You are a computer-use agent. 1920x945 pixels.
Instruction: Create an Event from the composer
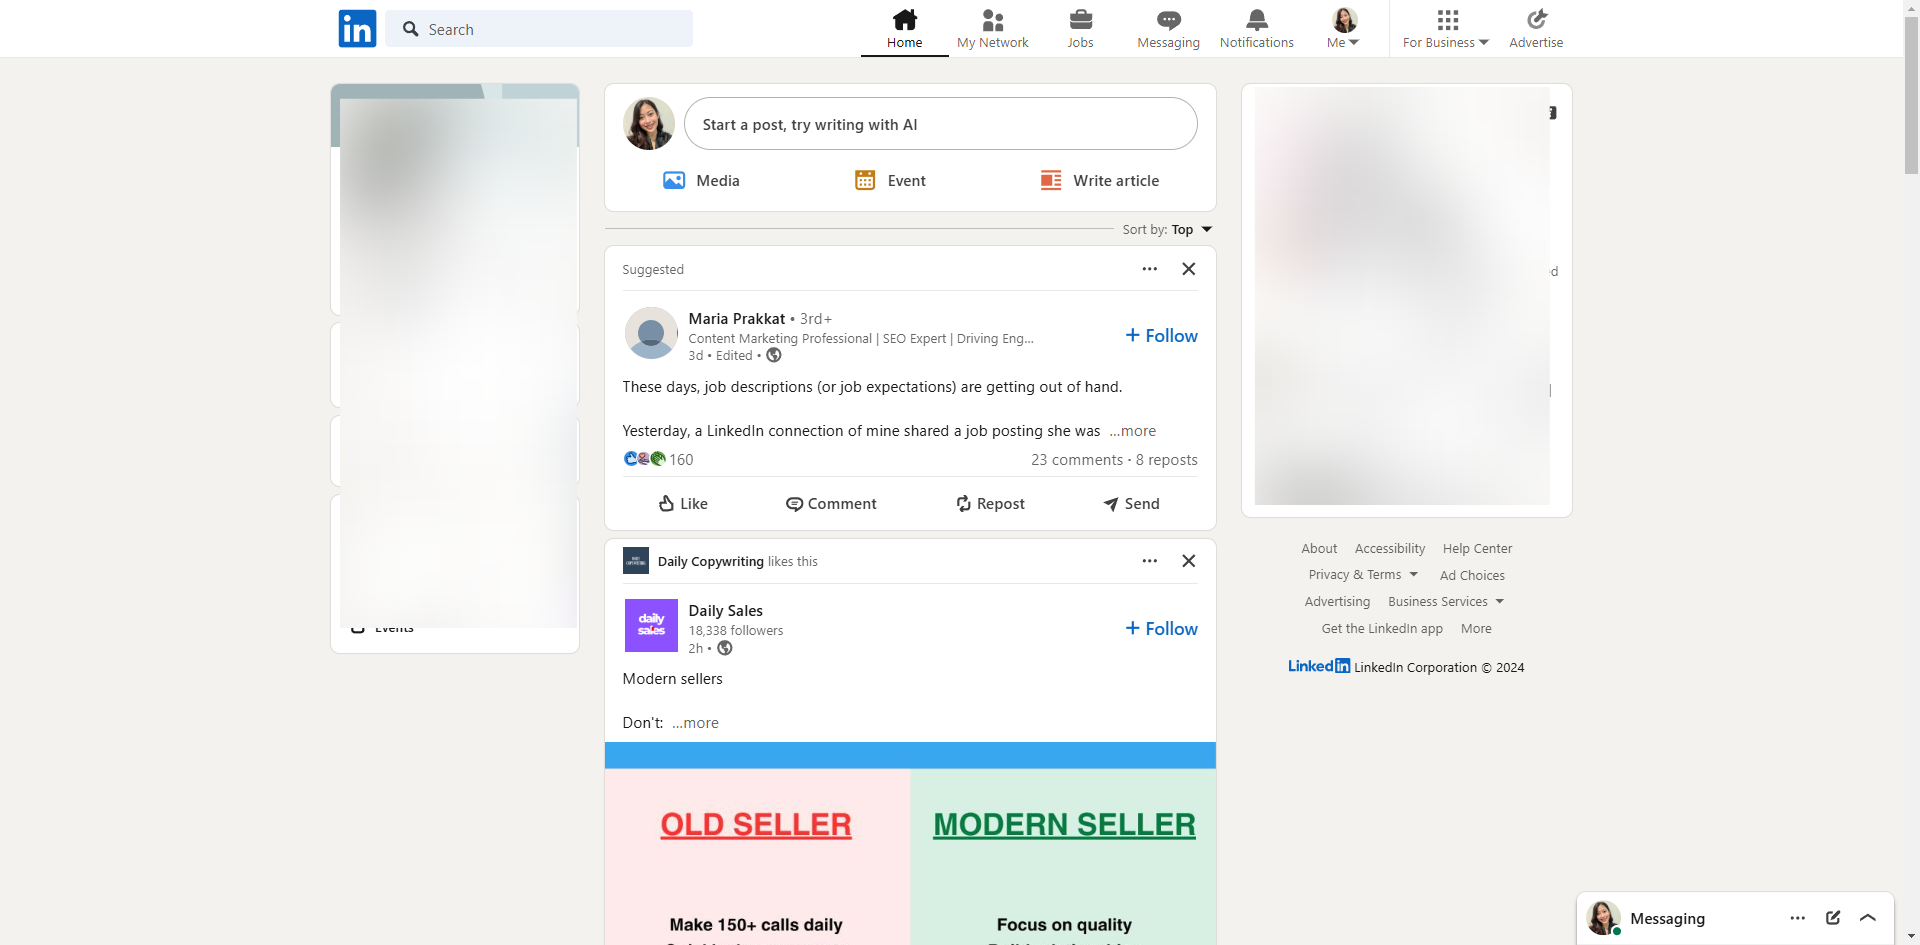point(890,180)
